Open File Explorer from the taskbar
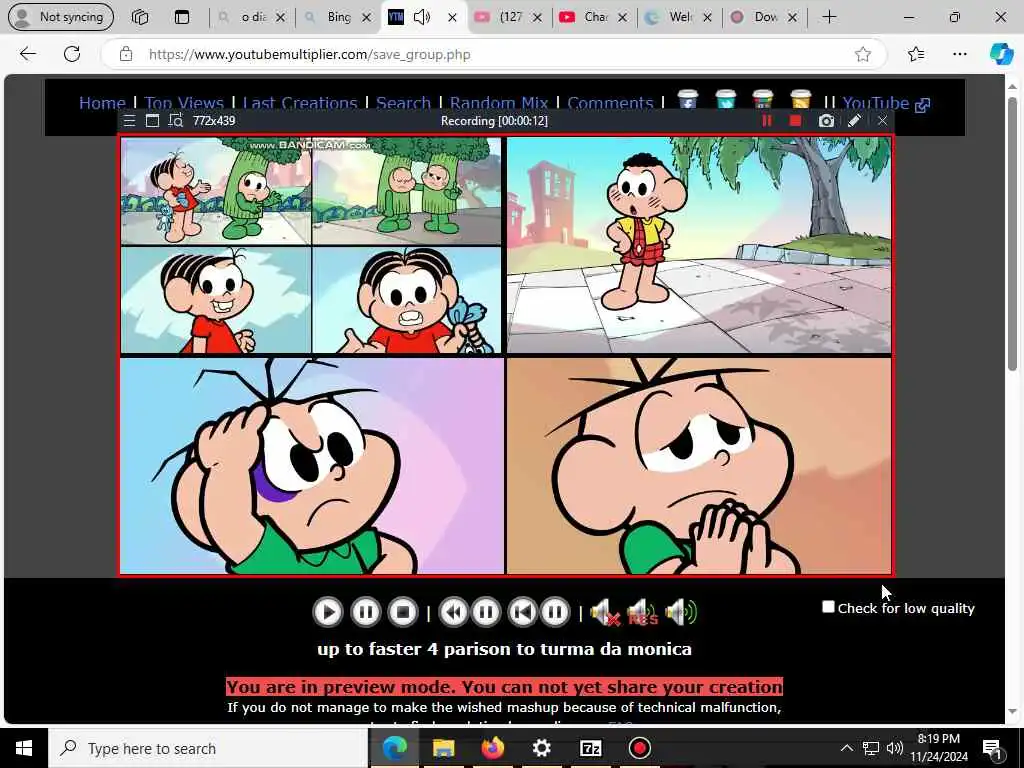1024x768 pixels. [443, 748]
